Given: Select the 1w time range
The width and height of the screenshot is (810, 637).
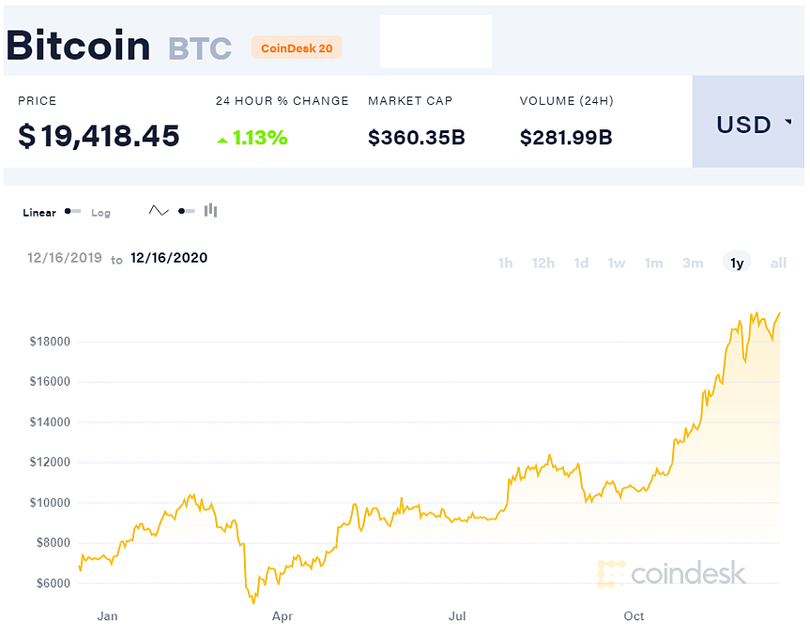Looking at the screenshot, I should click(616, 262).
